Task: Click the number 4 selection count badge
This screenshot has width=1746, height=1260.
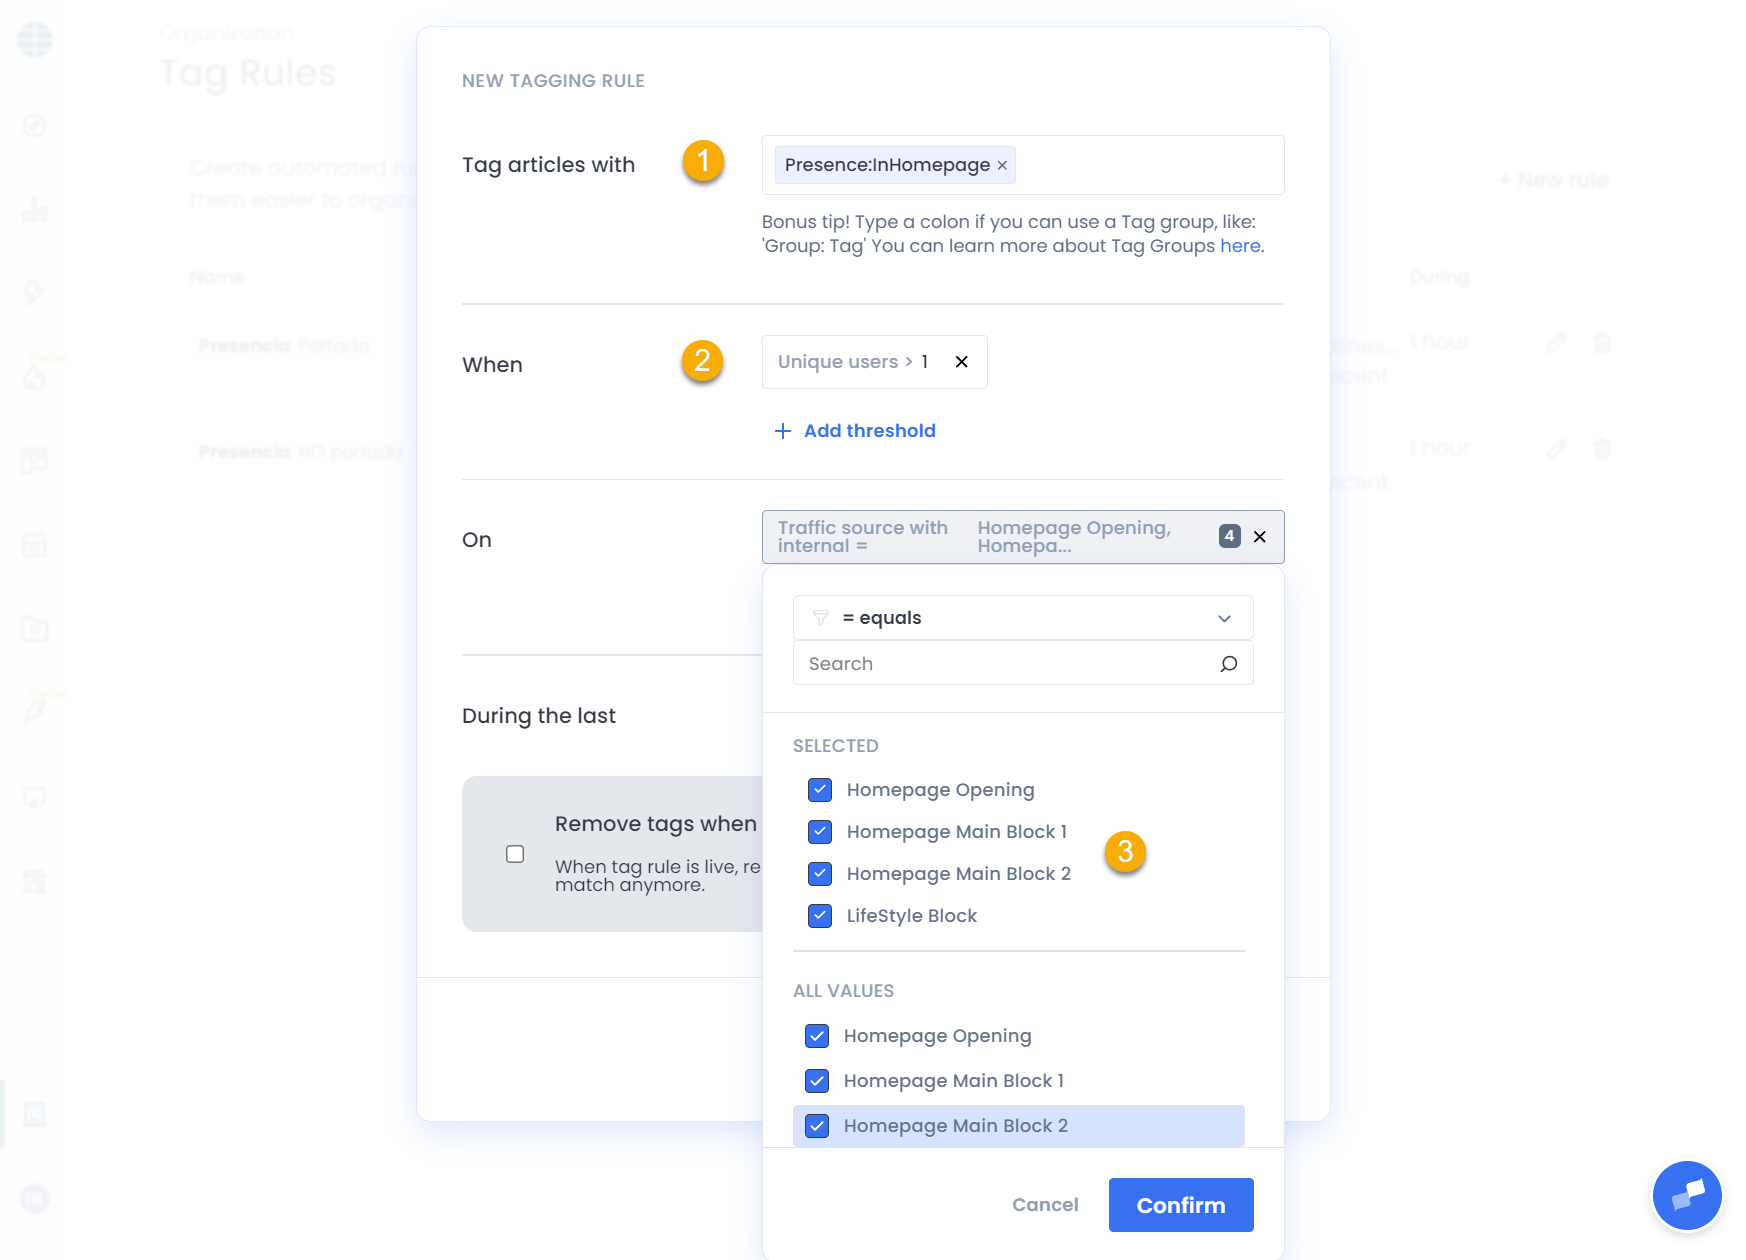Action: tap(1229, 536)
